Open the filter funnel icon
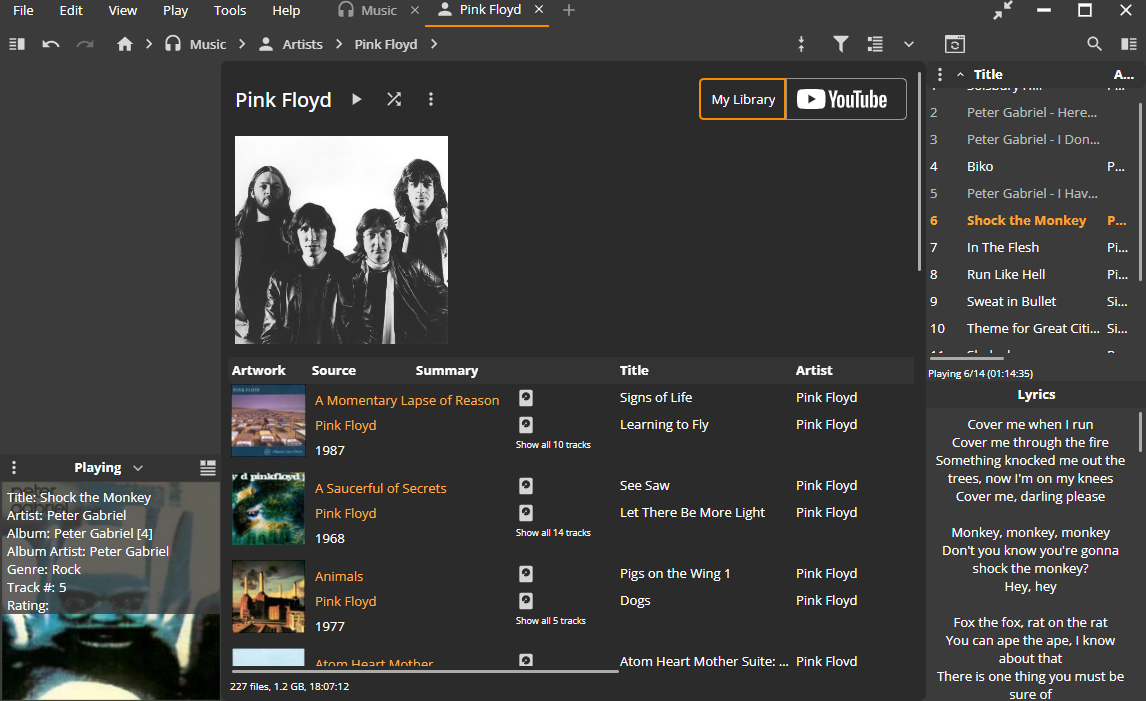This screenshot has height=701, width=1146. point(841,44)
